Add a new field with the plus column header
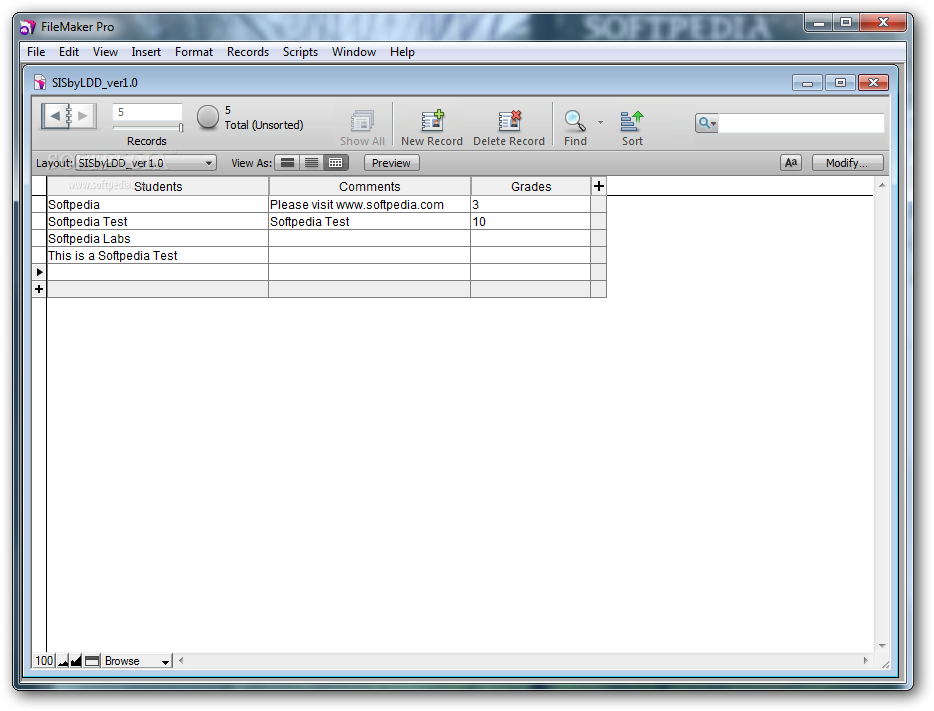Viewport: 934px width, 711px height. (599, 186)
